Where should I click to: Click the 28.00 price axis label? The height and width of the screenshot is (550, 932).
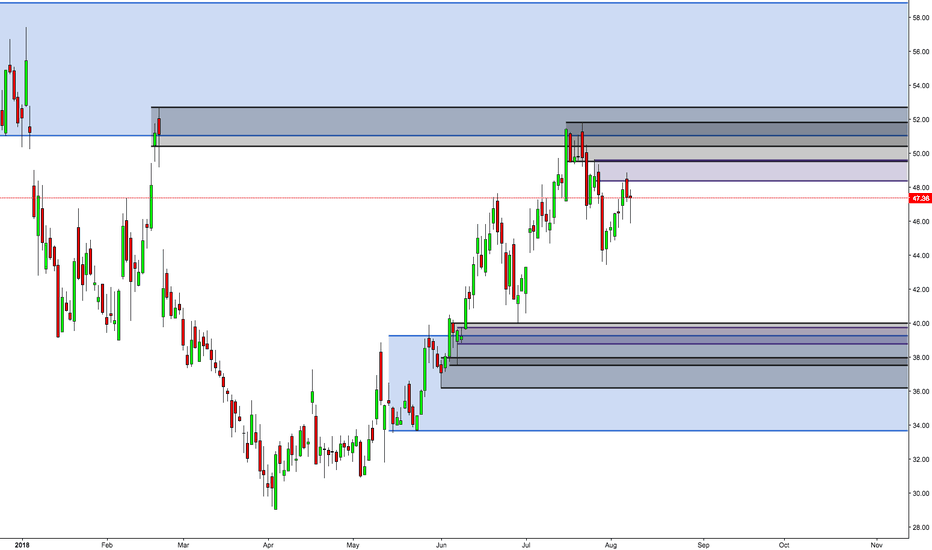coord(921,527)
